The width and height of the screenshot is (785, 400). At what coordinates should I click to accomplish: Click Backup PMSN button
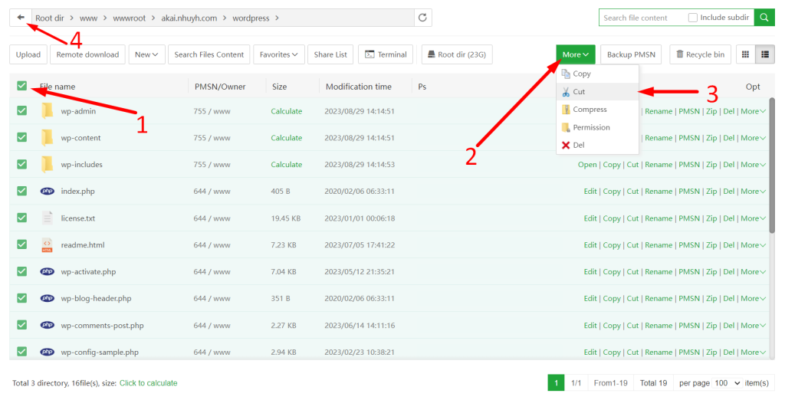pos(631,55)
